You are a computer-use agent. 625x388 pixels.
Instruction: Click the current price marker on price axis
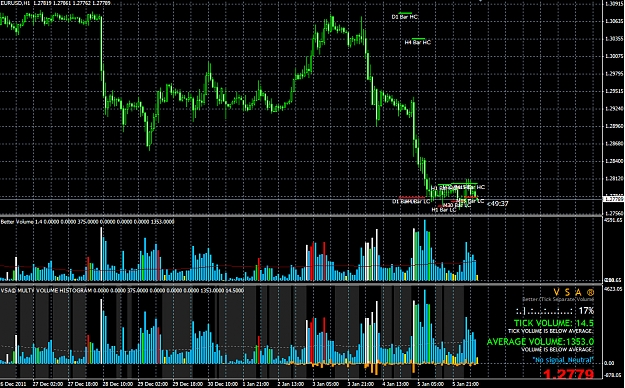tap(614, 199)
